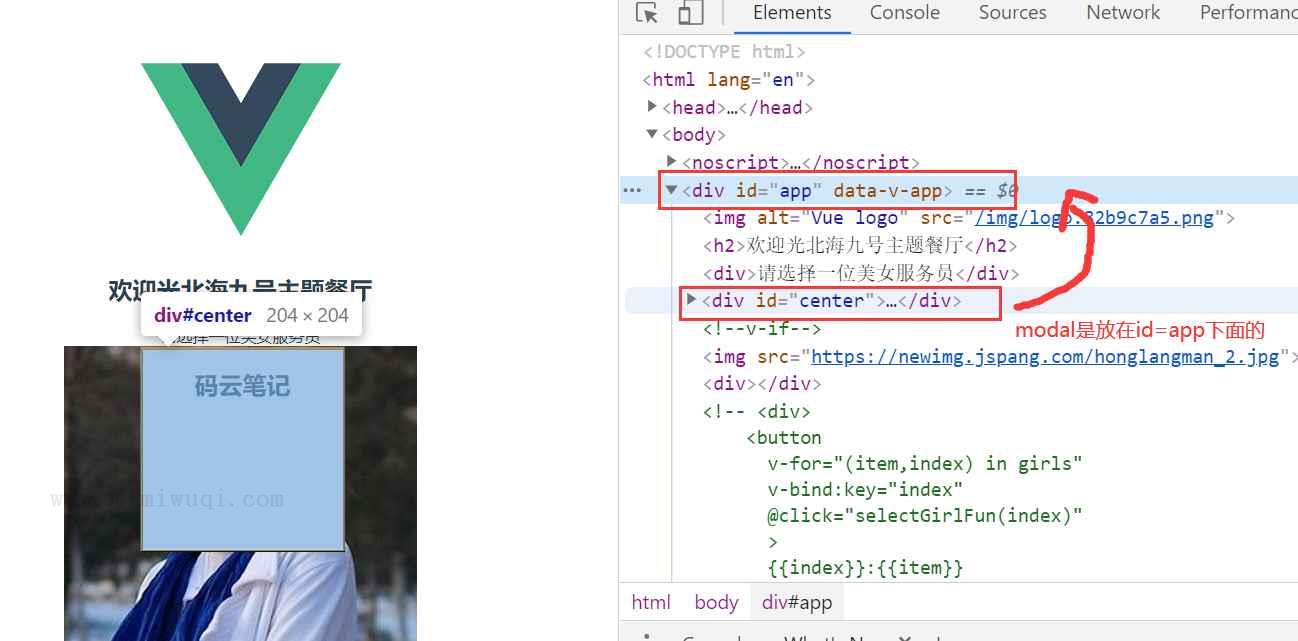Select the <html lang="en"> row
The height and width of the screenshot is (641, 1298).
tap(729, 79)
